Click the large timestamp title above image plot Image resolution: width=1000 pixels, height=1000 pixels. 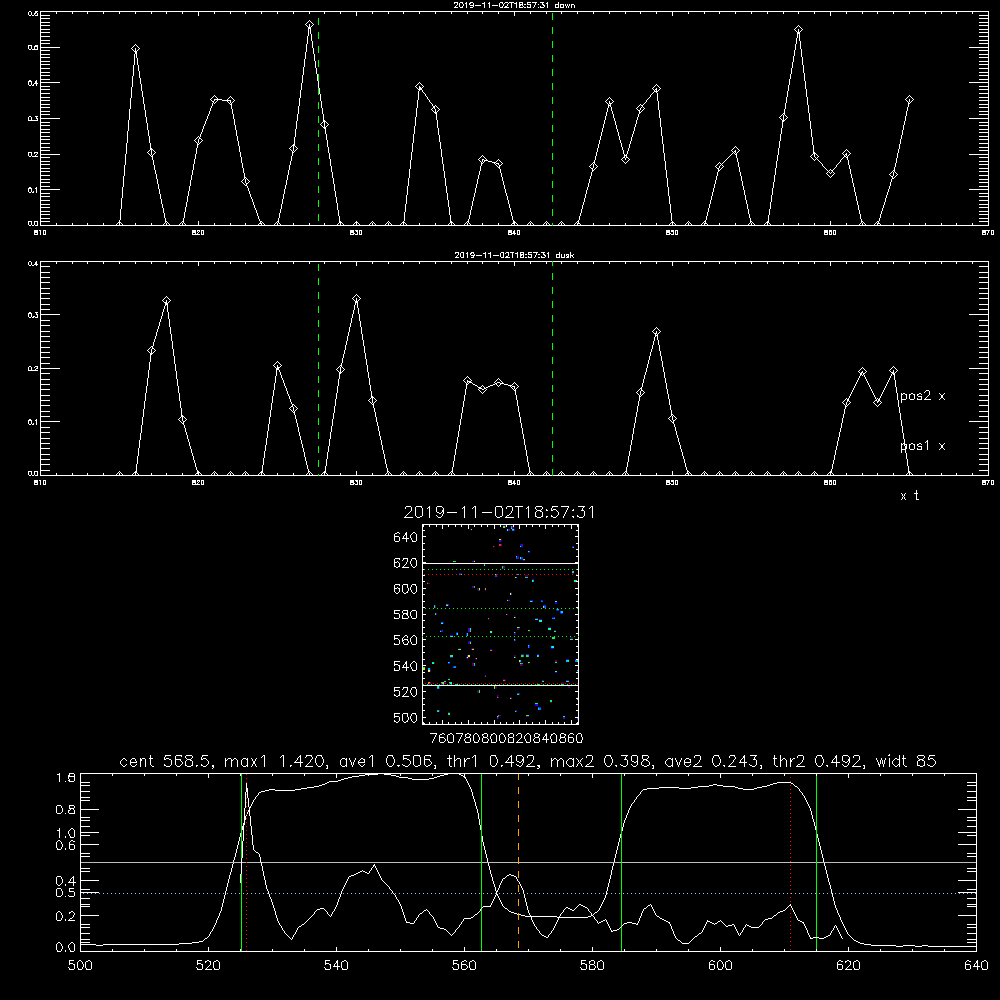(x=499, y=512)
